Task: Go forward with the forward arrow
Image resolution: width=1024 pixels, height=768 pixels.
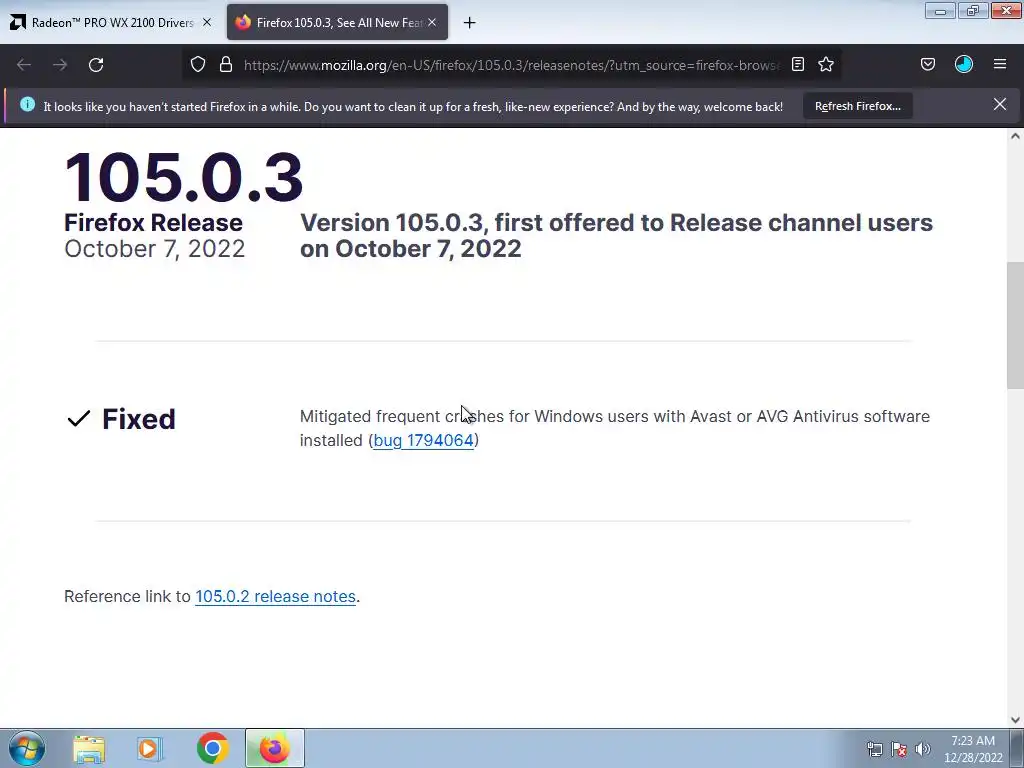Action: [x=60, y=65]
